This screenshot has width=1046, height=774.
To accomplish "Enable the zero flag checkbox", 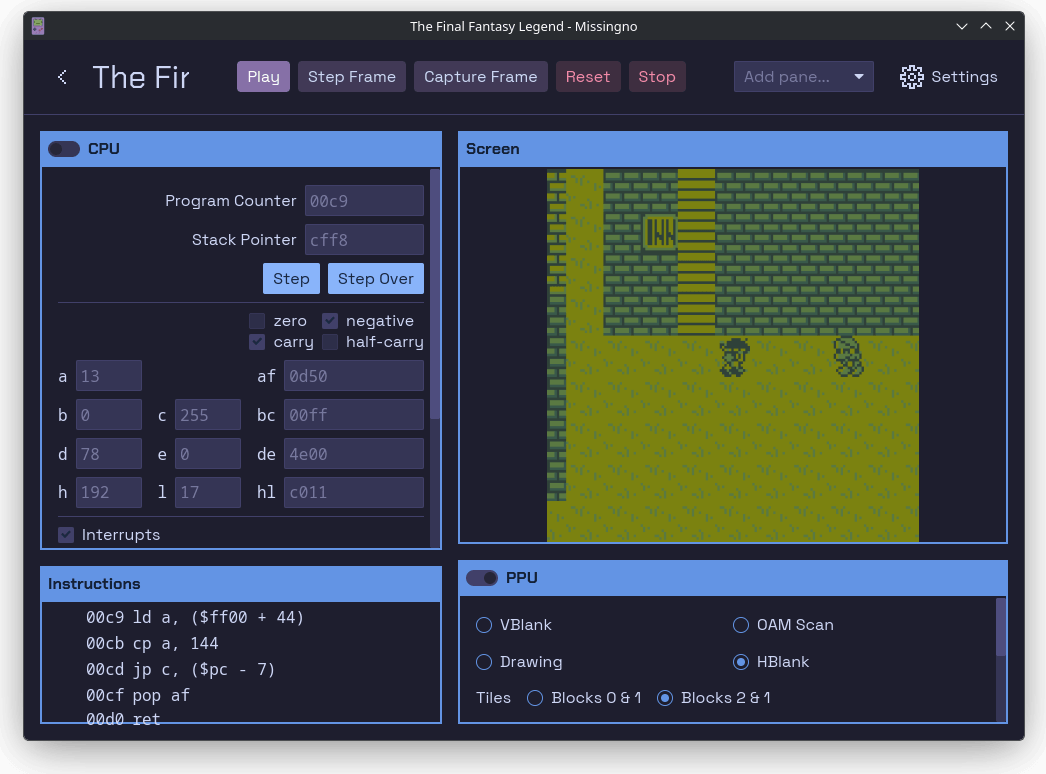I will click(257, 321).
